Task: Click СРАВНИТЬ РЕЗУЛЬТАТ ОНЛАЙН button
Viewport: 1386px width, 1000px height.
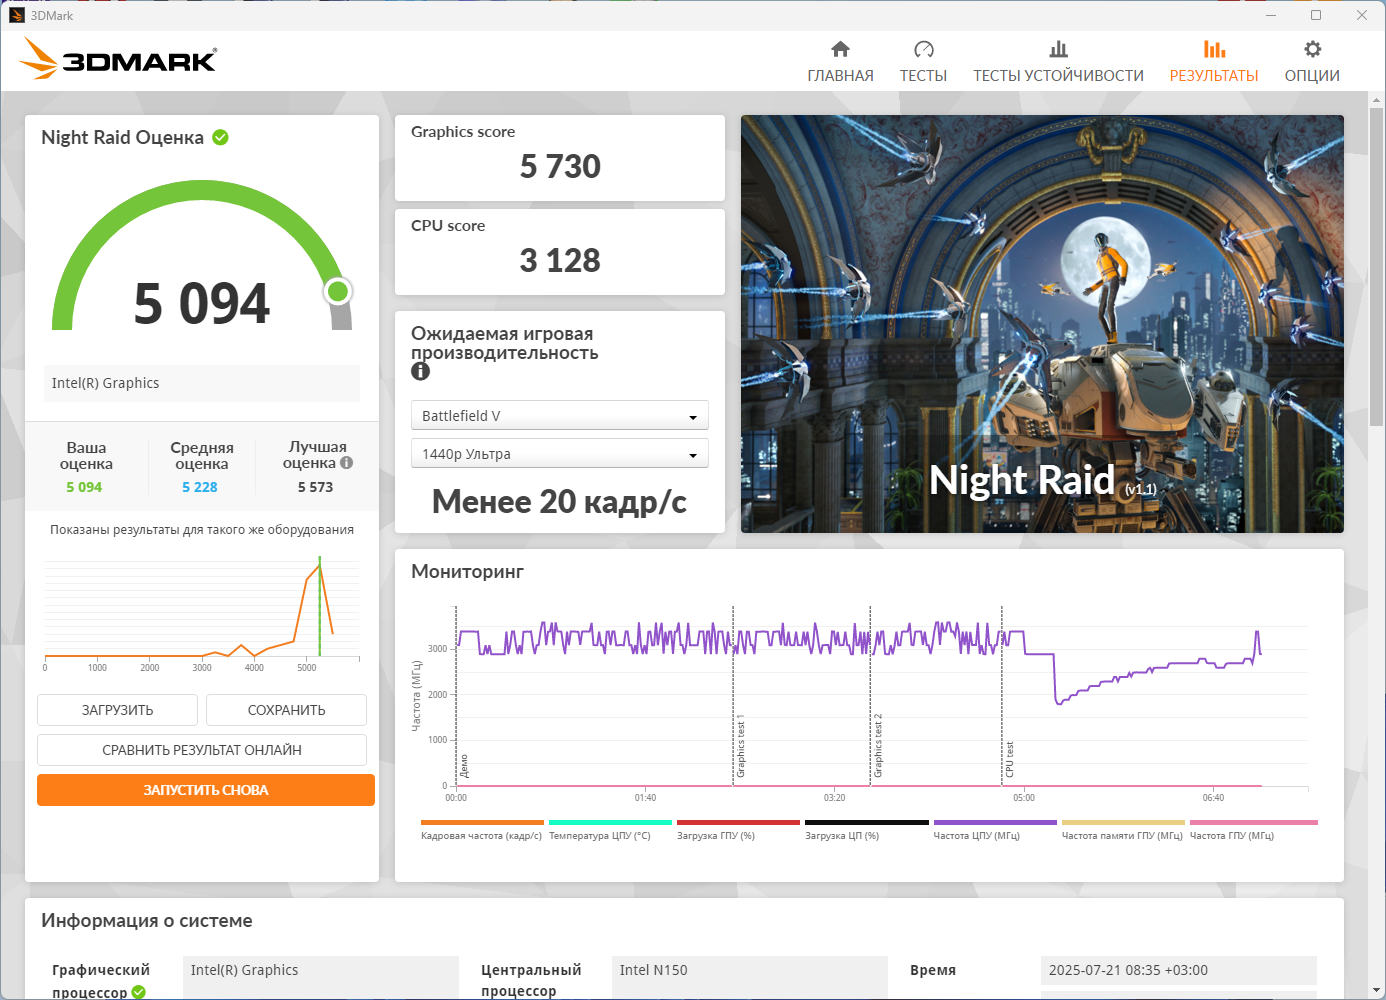Action: coord(202,750)
